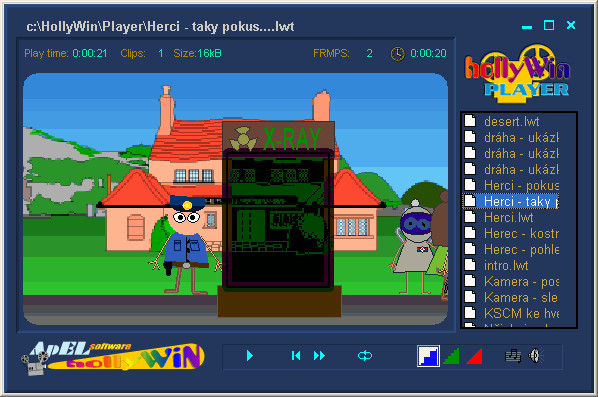Click the FRMPS value 2
The width and height of the screenshot is (598, 397).
click(369, 53)
